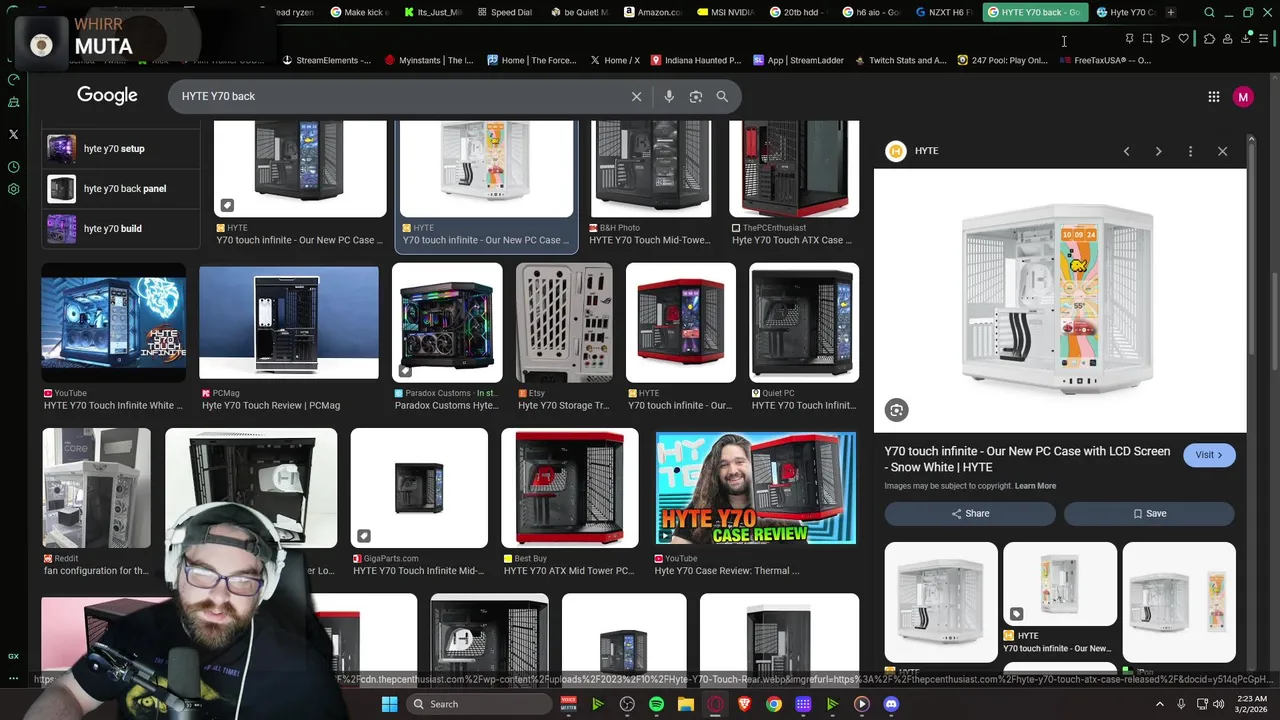This screenshot has width=1280, height=720.
Task: Open a new browser tab with plus
Action: coord(1170,12)
